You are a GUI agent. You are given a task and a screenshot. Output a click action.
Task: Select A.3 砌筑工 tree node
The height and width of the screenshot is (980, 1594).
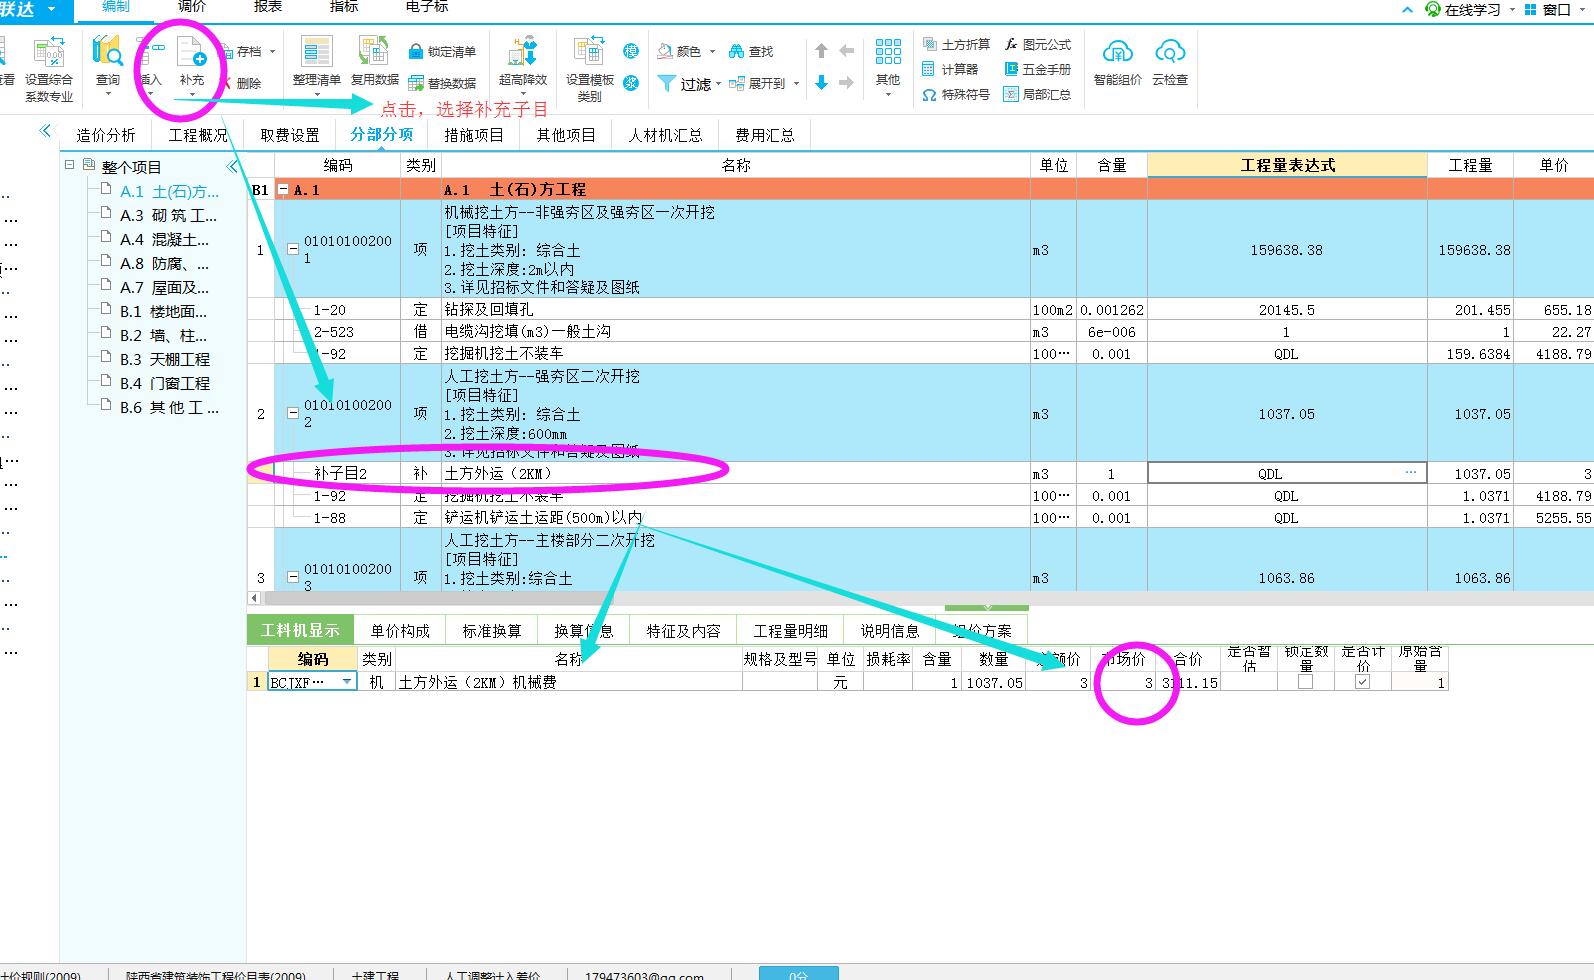(x=168, y=215)
